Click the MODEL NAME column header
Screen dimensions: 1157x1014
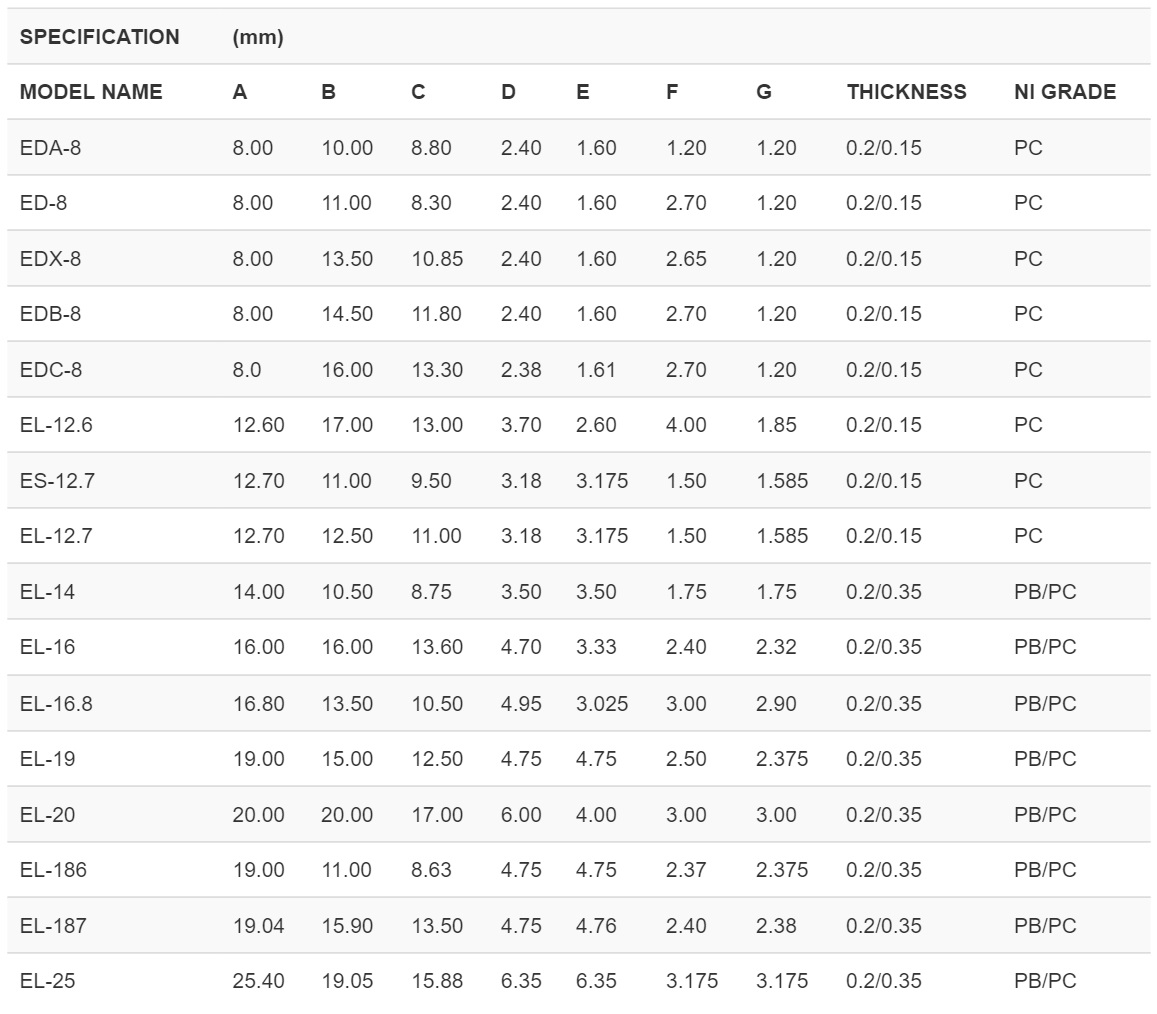[x=91, y=92]
